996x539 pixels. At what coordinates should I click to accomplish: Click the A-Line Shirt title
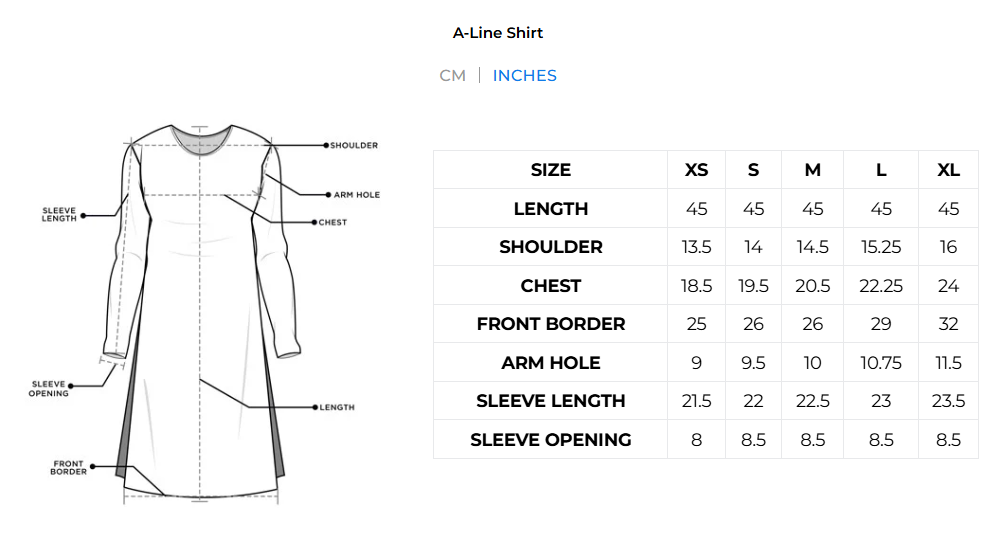tap(498, 33)
